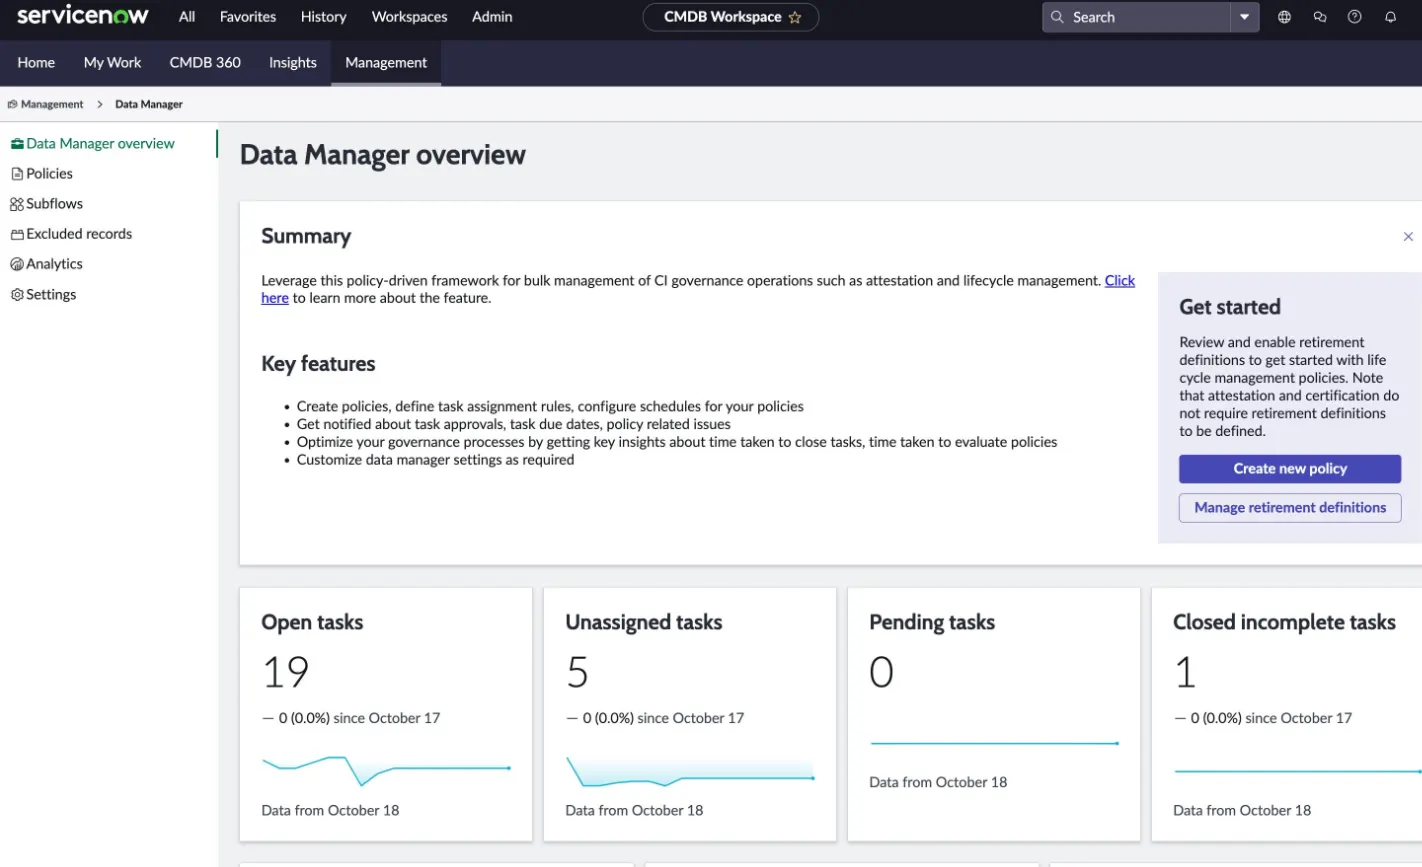Click the Closed incomplete tasks count "1"

pos(1185,672)
